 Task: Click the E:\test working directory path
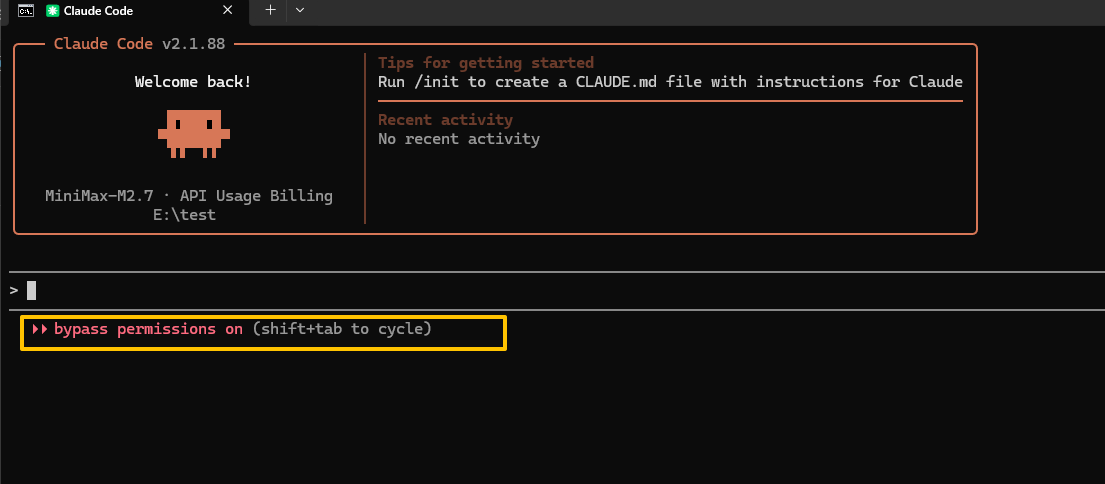[x=185, y=215]
